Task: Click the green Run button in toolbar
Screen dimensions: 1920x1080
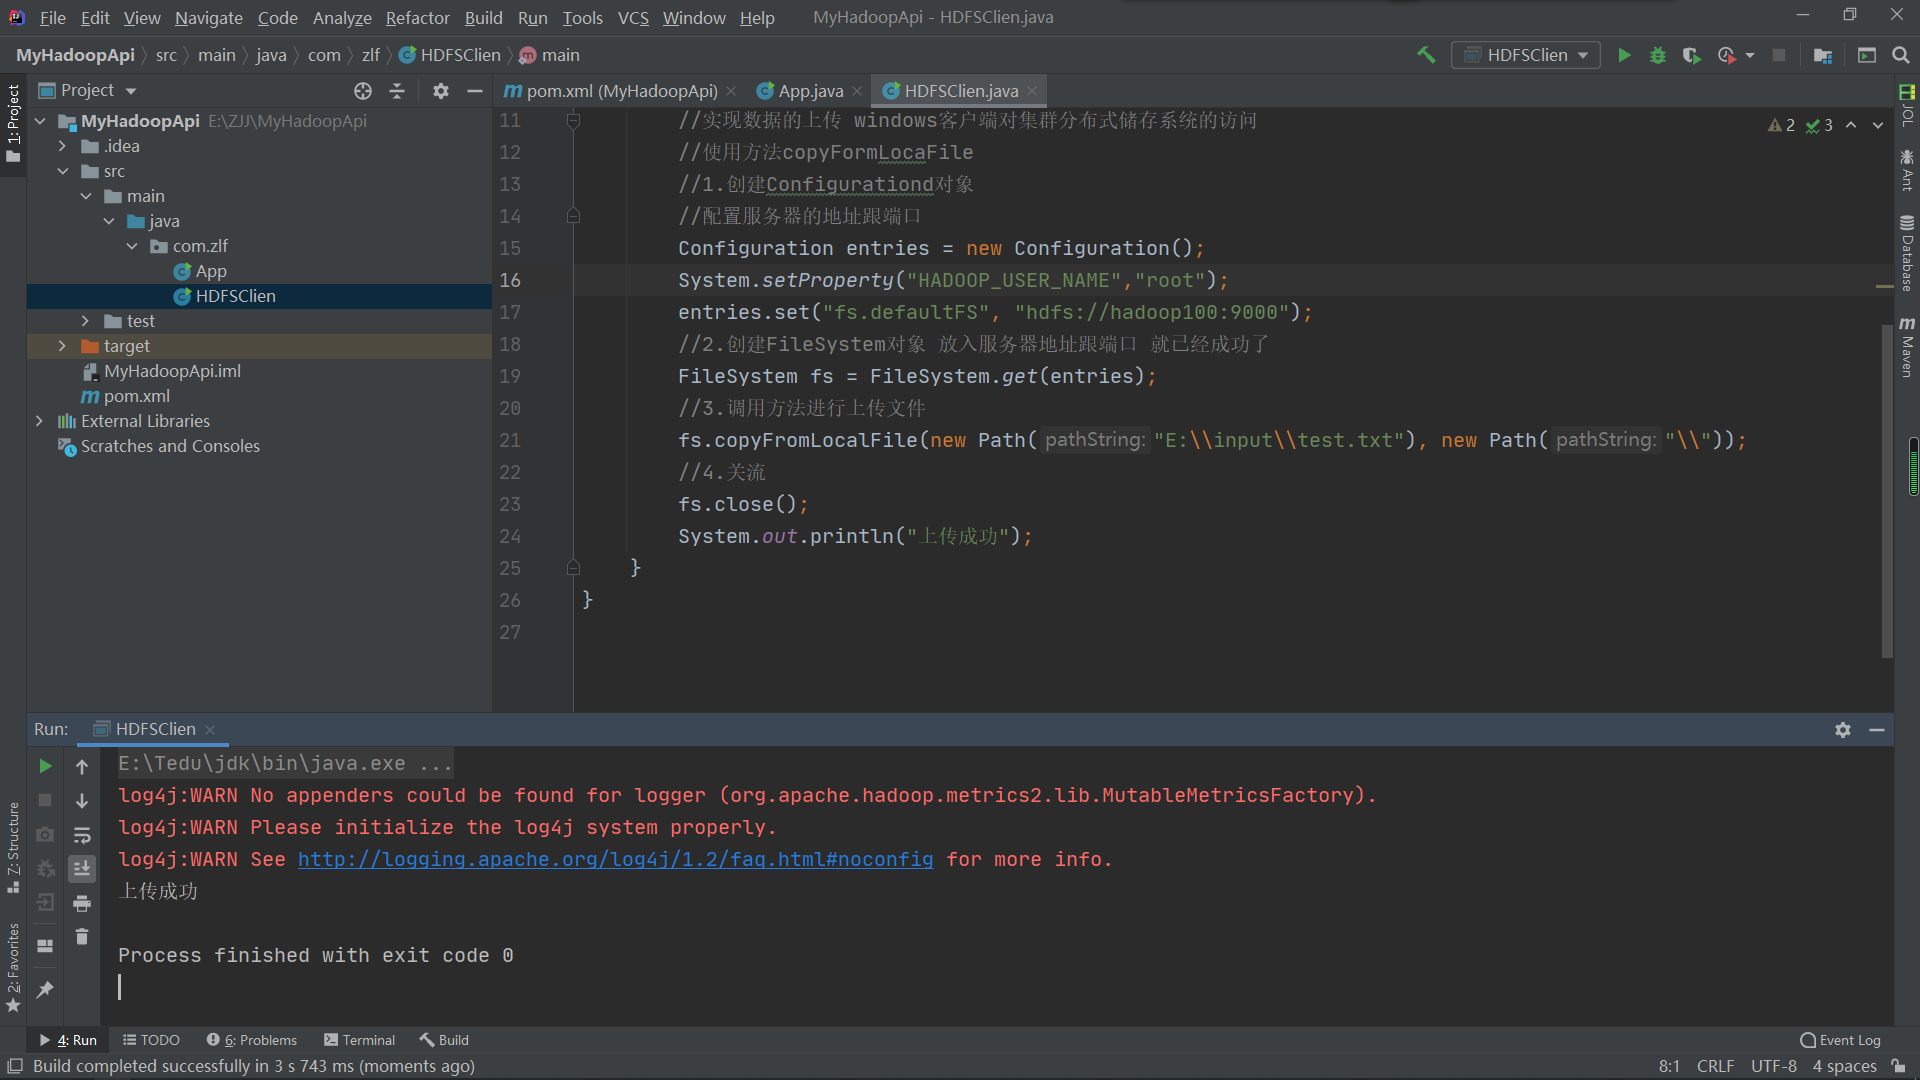Action: click(x=1624, y=55)
